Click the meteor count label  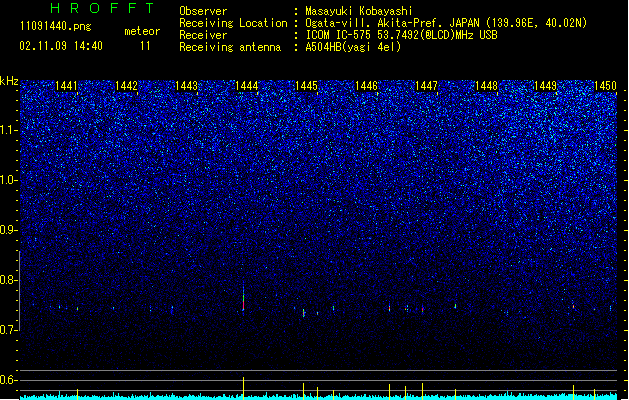click(142, 31)
